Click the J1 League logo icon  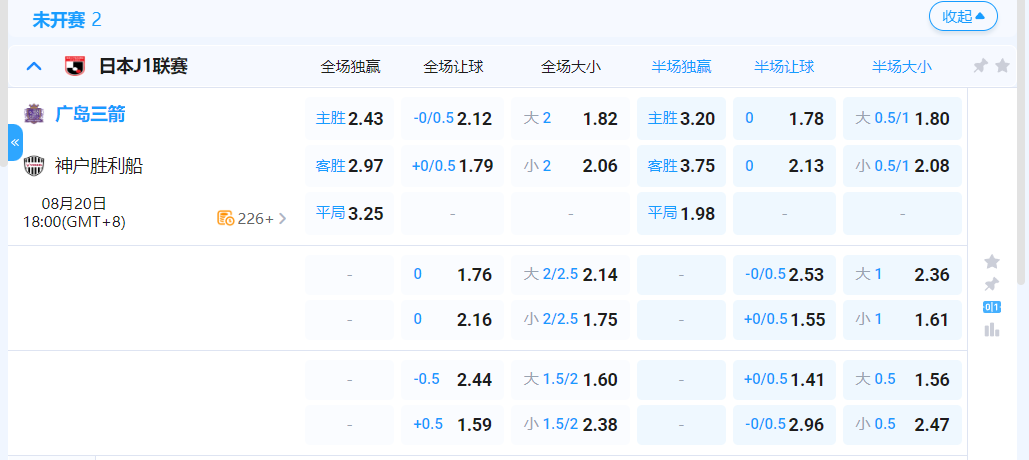pyautogui.click(x=74, y=67)
